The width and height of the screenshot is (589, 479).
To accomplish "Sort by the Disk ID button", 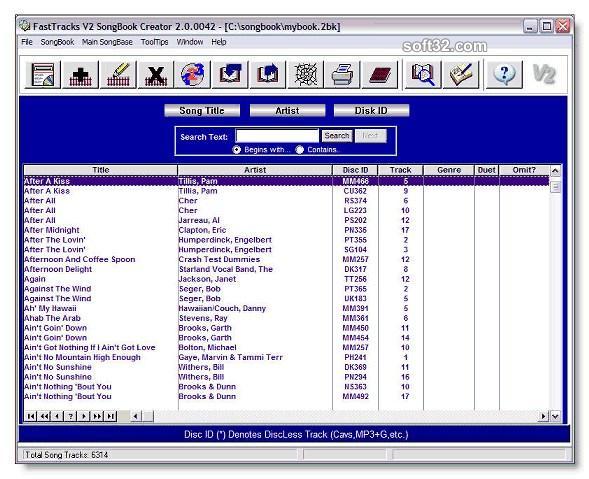I will (371, 110).
